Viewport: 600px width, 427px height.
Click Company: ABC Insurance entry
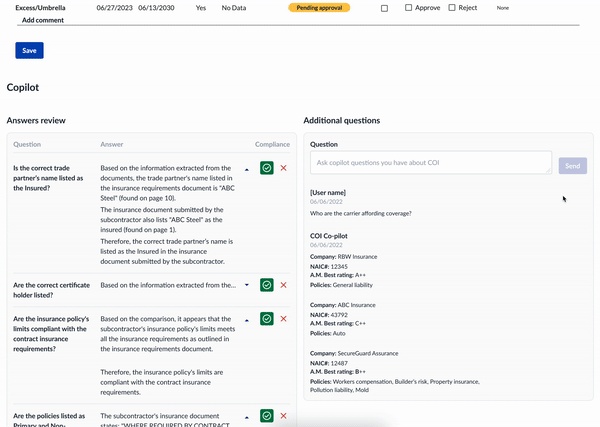coord(342,305)
